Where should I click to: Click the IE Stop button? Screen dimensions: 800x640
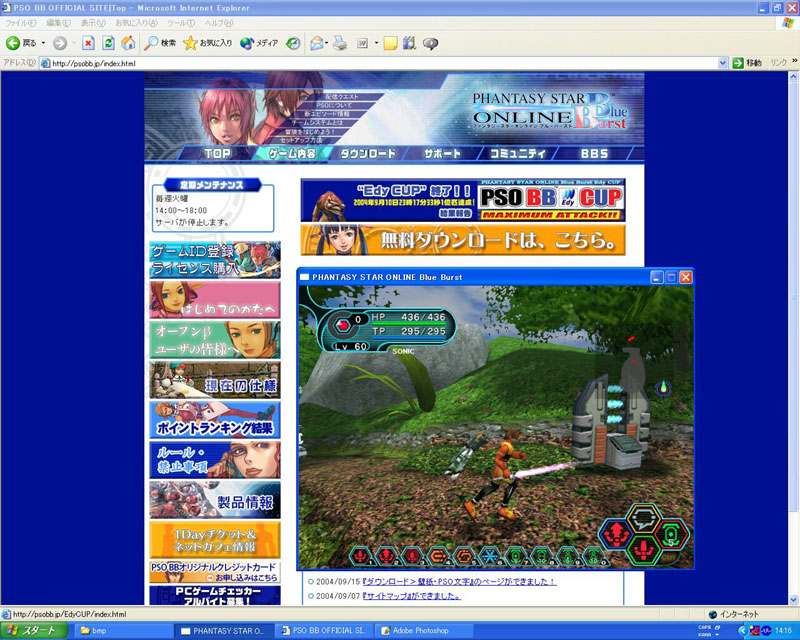[88, 43]
